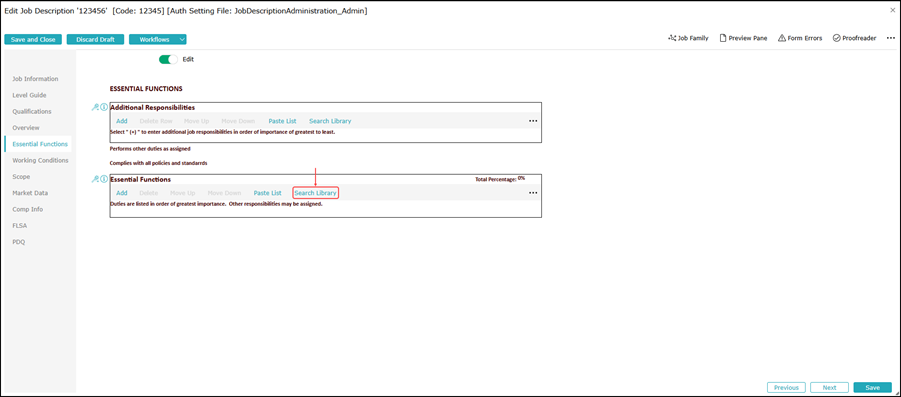Viewport: 901px width, 397px height.
Task: Click Add in Essential Functions toolbar
Action: [x=122, y=193]
